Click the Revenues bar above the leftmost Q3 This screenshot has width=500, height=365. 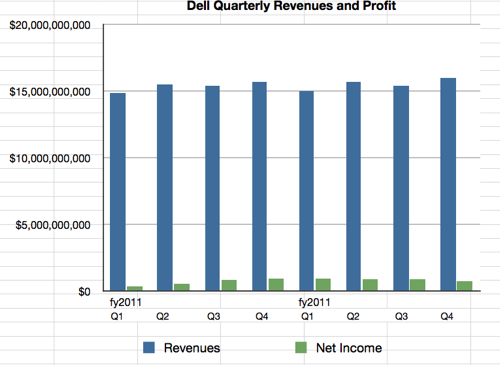pos(212,188)
